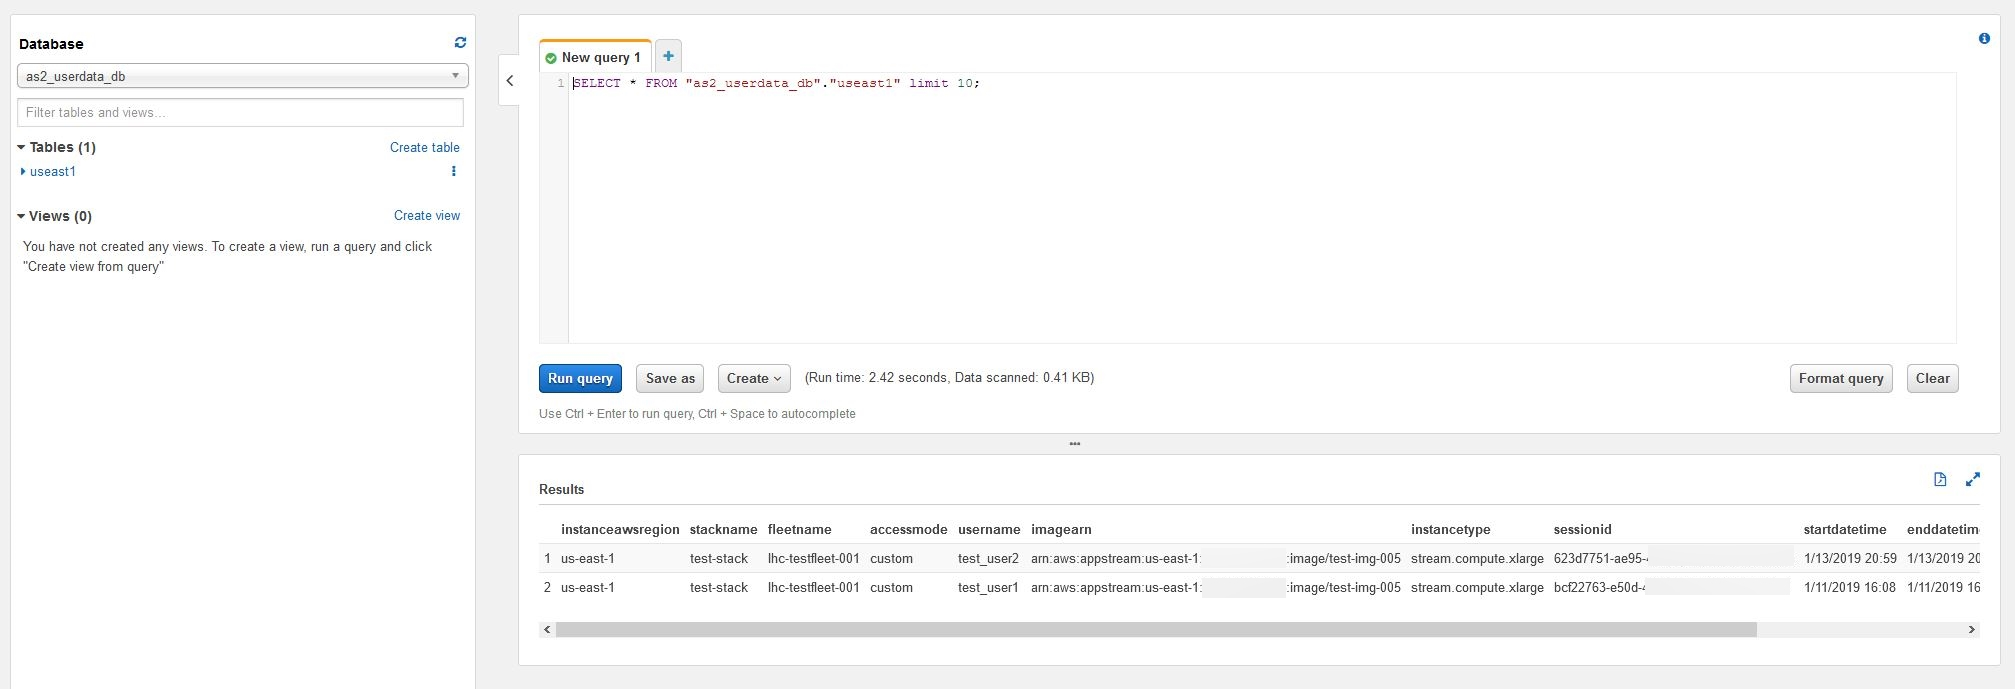Select the New query 1 tab

pyautogui.click(x=595, y=57)
